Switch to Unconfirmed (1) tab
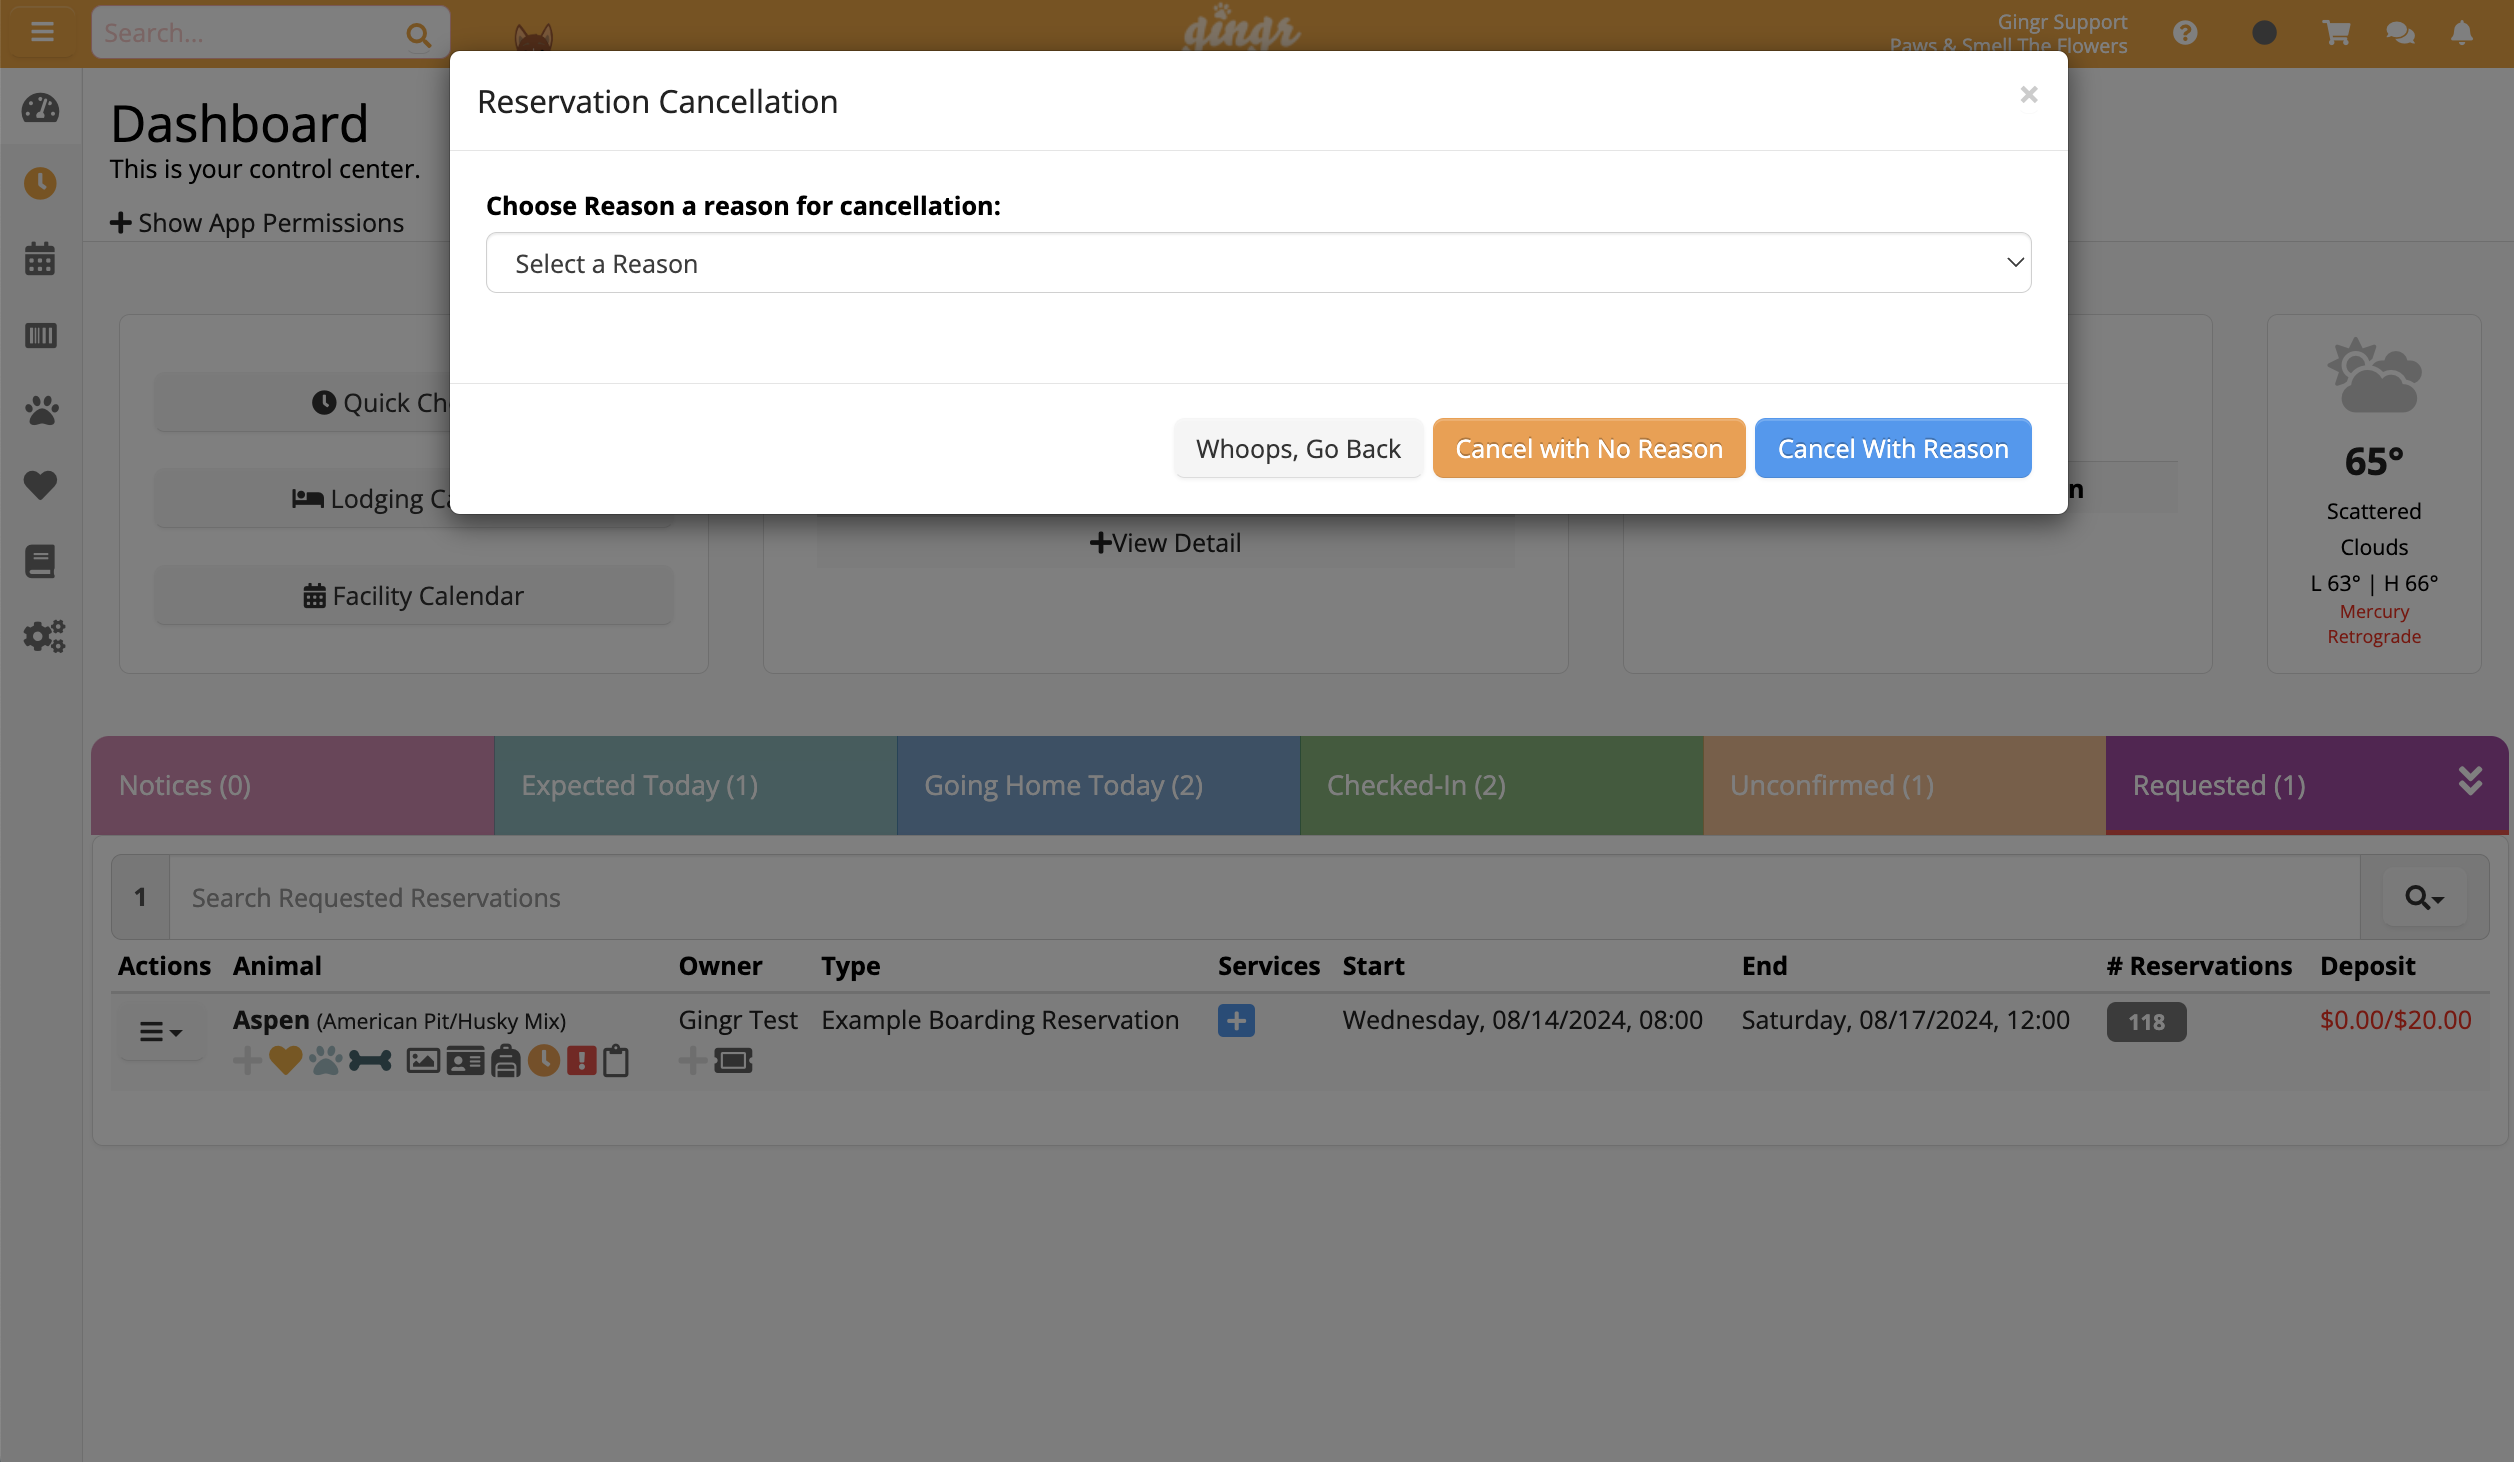 coord(1905,786)
